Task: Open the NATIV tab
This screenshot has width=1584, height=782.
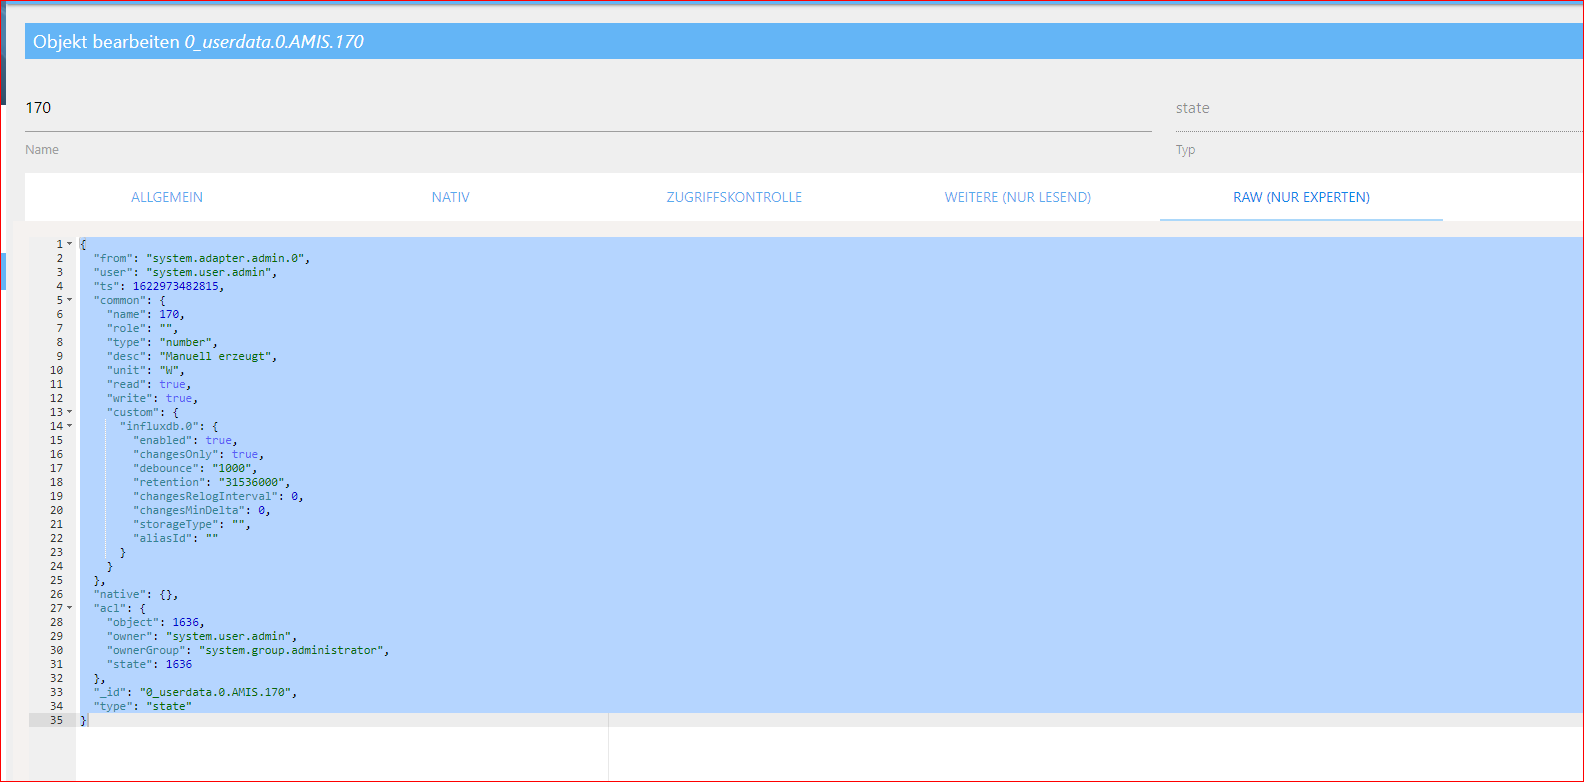Action: (x=450, y=197)
